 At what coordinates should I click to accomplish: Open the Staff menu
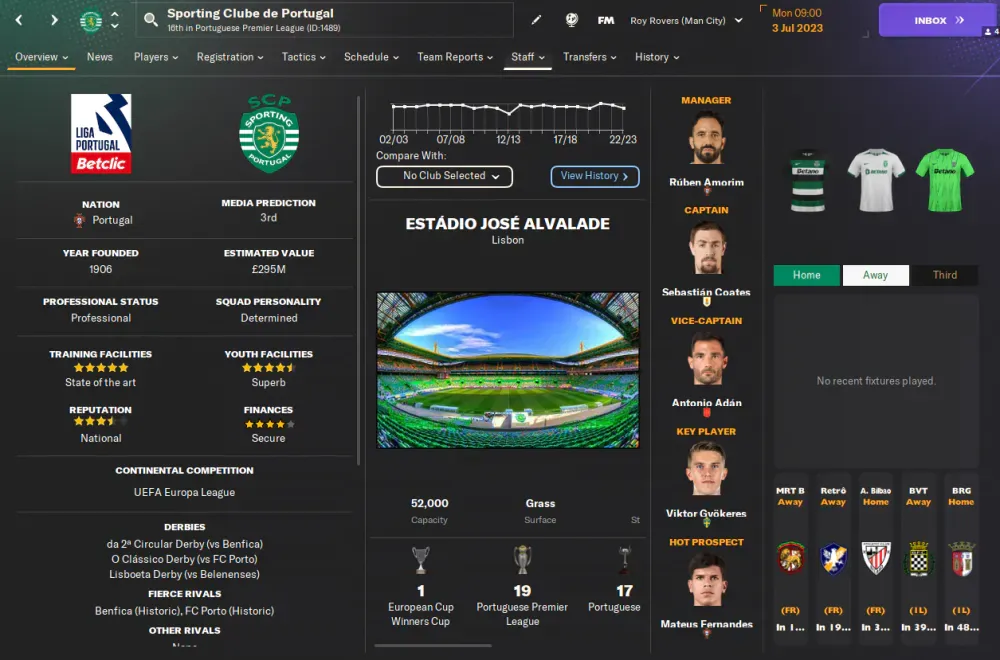[x=527, y=57]
